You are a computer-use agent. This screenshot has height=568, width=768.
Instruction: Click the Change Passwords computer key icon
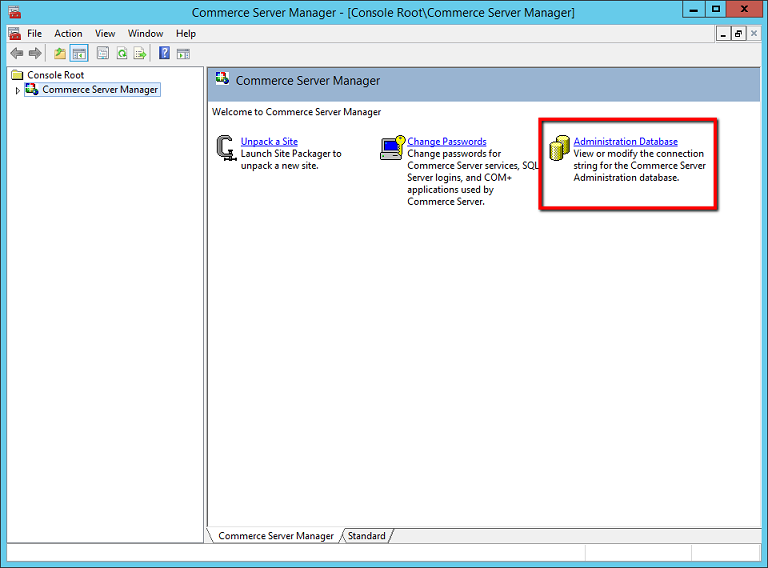pyautogui.click(x=393, y=148)
